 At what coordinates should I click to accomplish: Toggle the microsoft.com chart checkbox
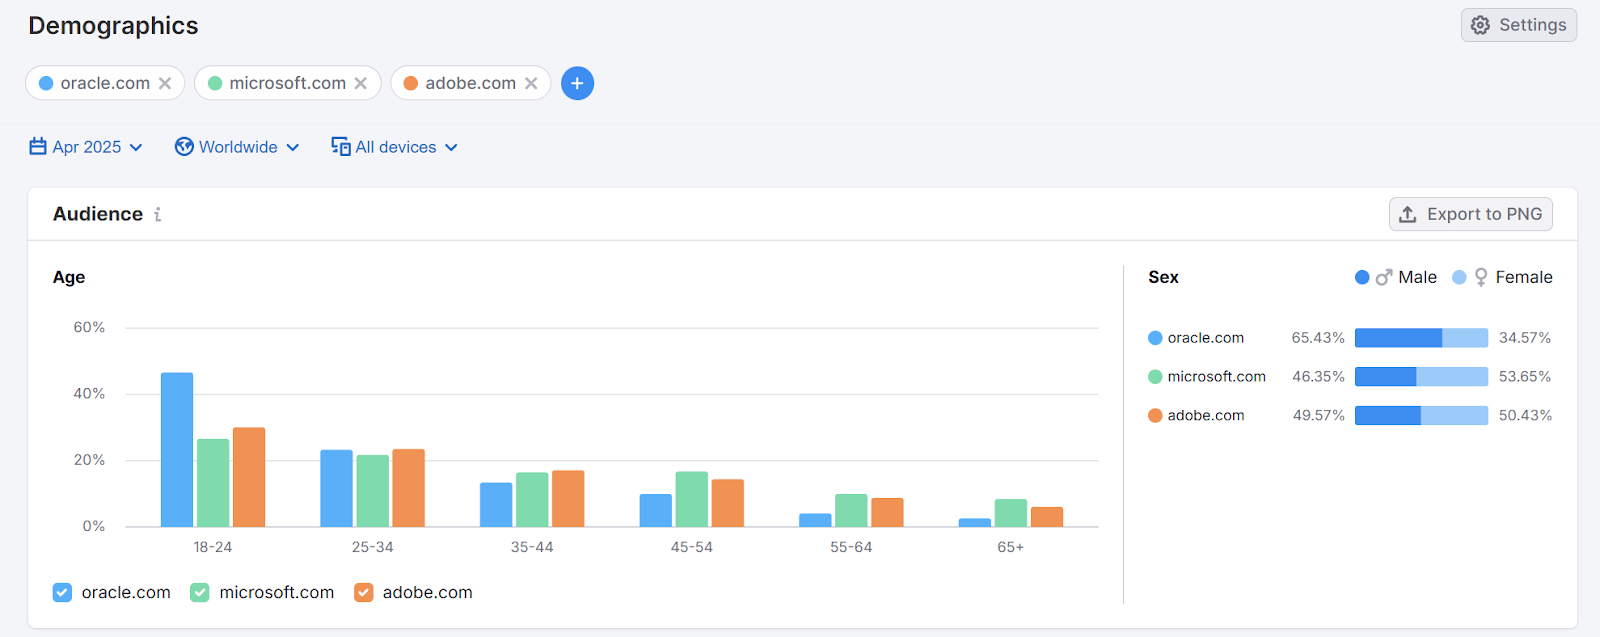tap(200, 593)
